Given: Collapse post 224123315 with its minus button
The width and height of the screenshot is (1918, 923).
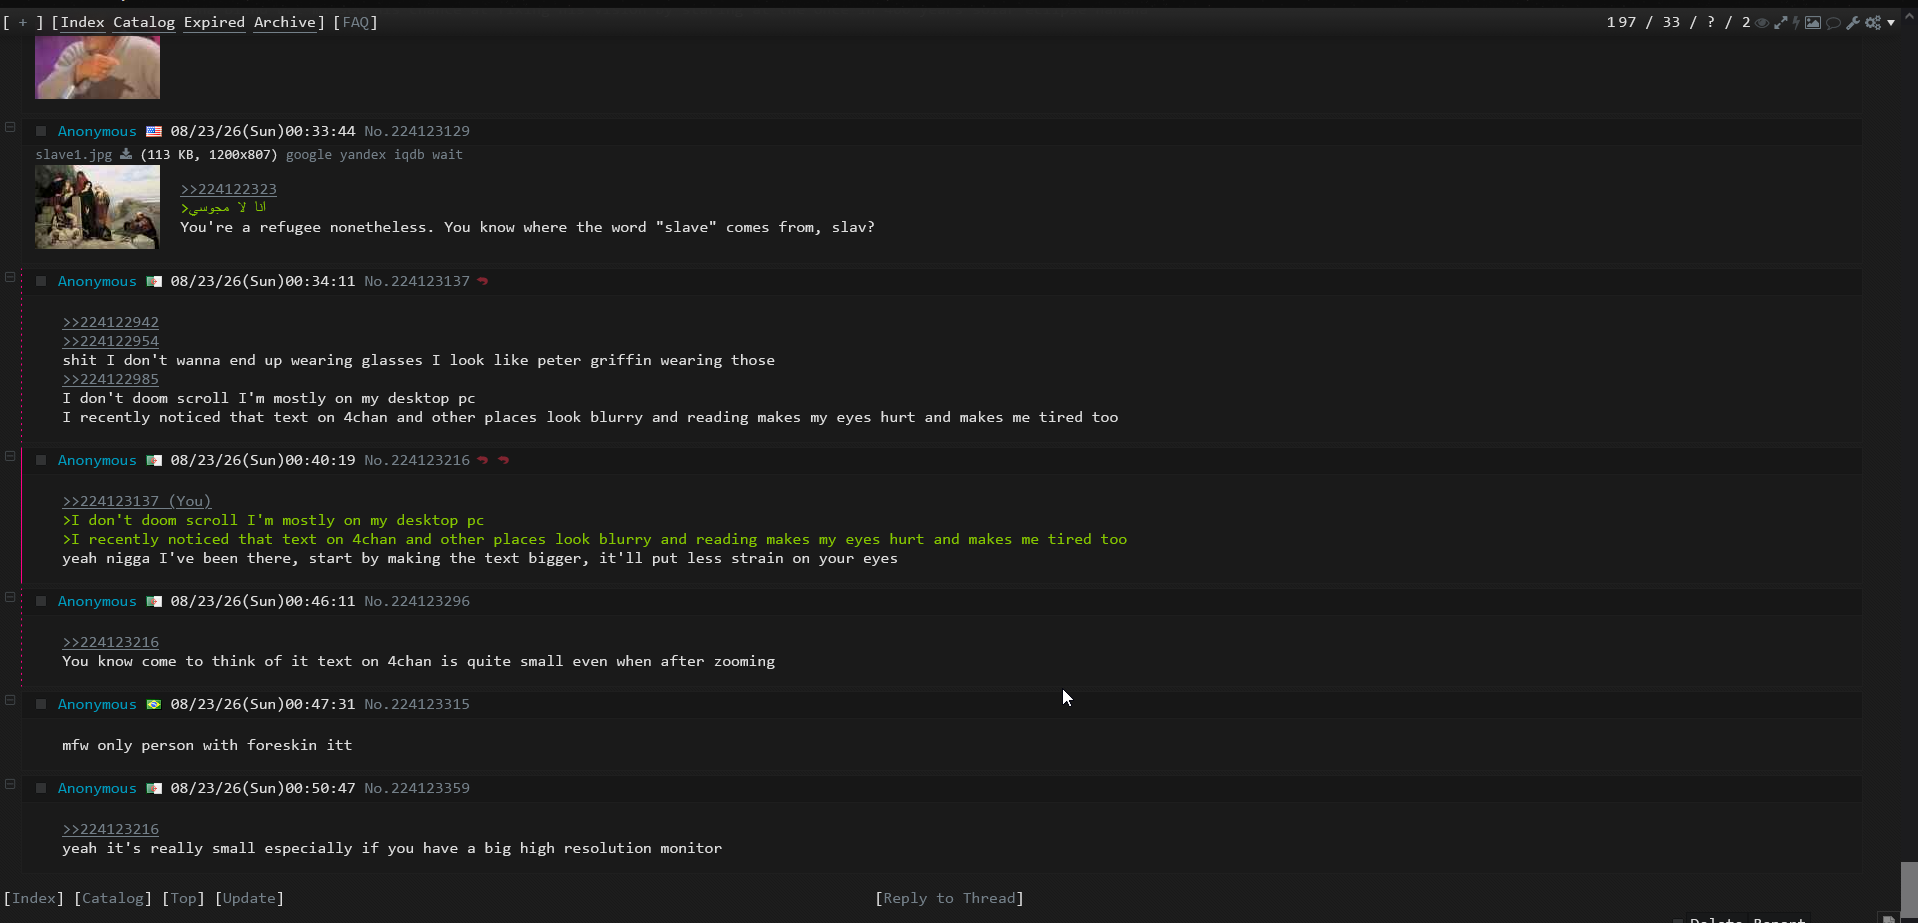Looking at the screenshot, I should pos(10,700).
